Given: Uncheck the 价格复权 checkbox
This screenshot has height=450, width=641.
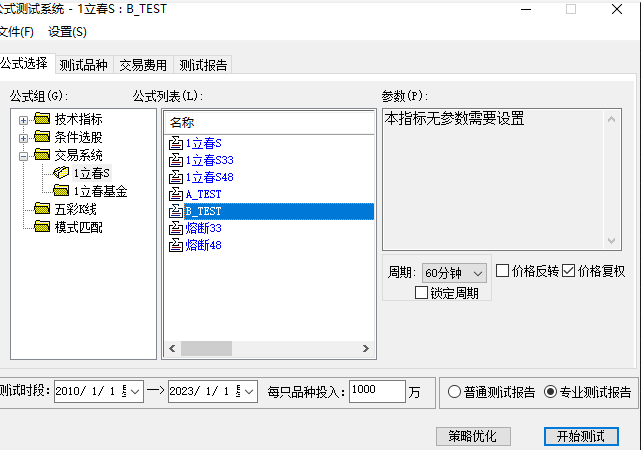Looking at the screenshot, I should tap(569, 271).
